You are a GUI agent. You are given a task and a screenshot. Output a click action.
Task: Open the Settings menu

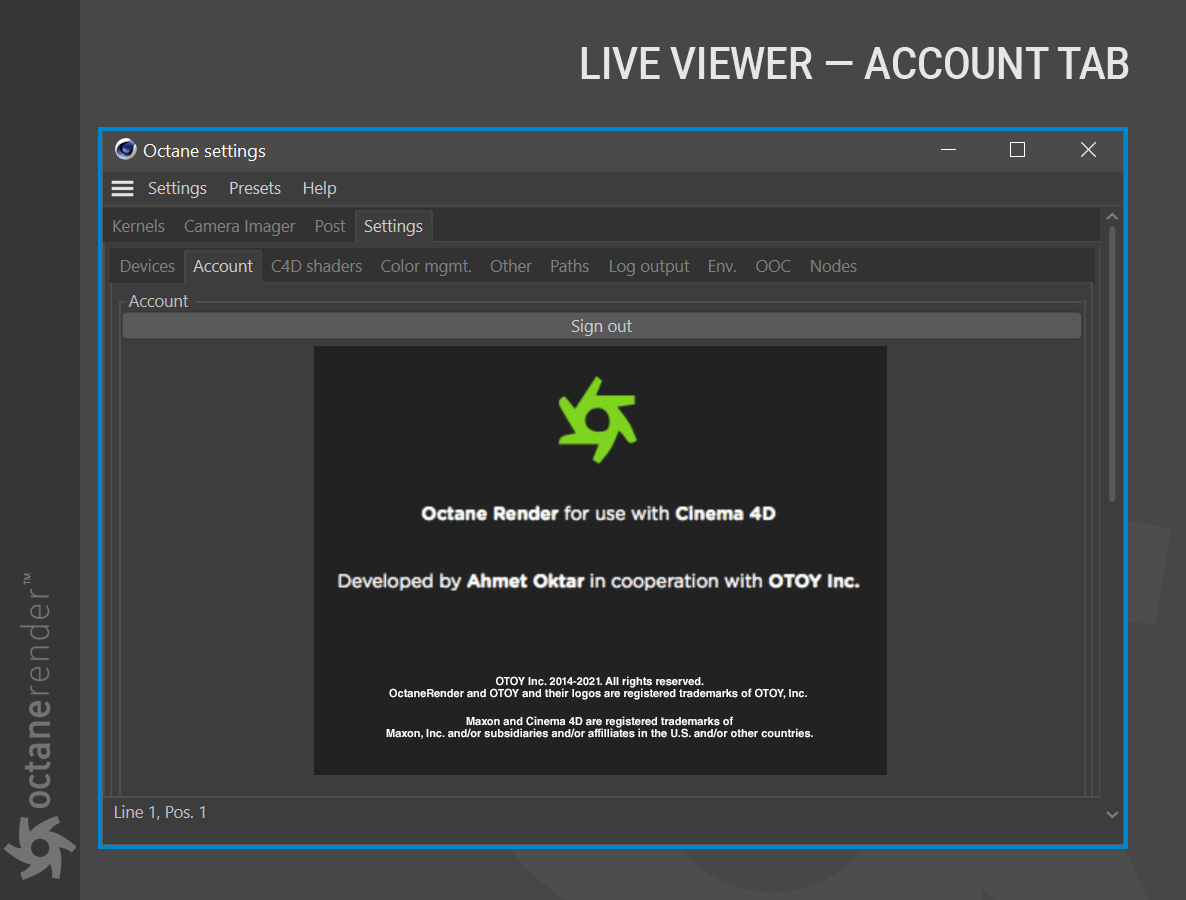pos(177,188)
